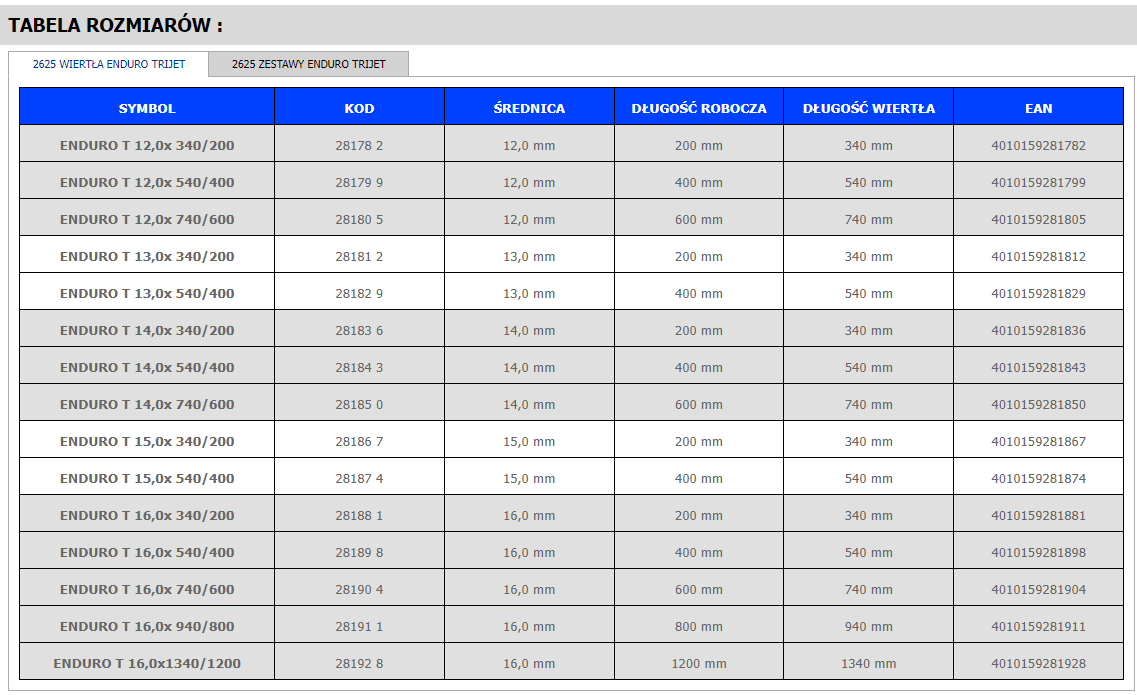Select row ENDURO T 16,0x 340/200

[571, 515]
